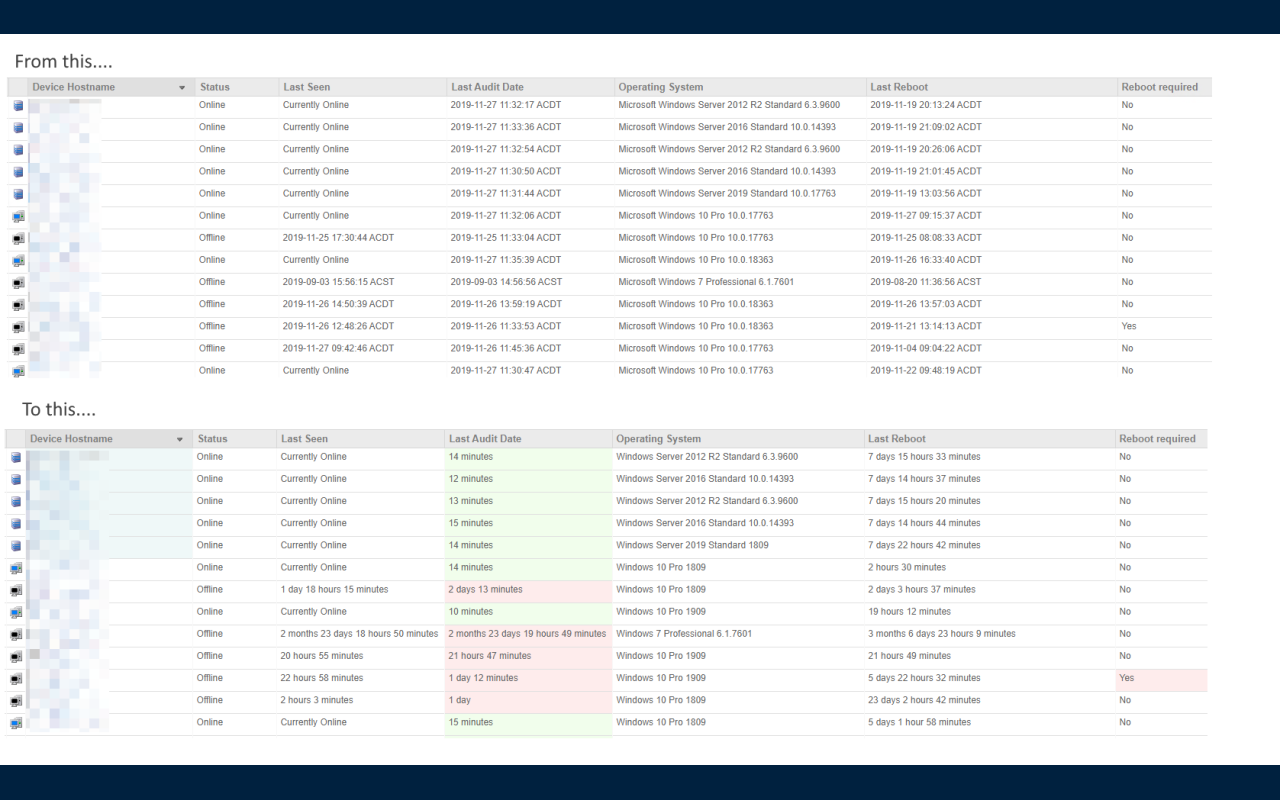Click offline icon in row last seen 1 day 18 hours 15 minutes
The image size is (1280, 800).
tap(16, 590)
